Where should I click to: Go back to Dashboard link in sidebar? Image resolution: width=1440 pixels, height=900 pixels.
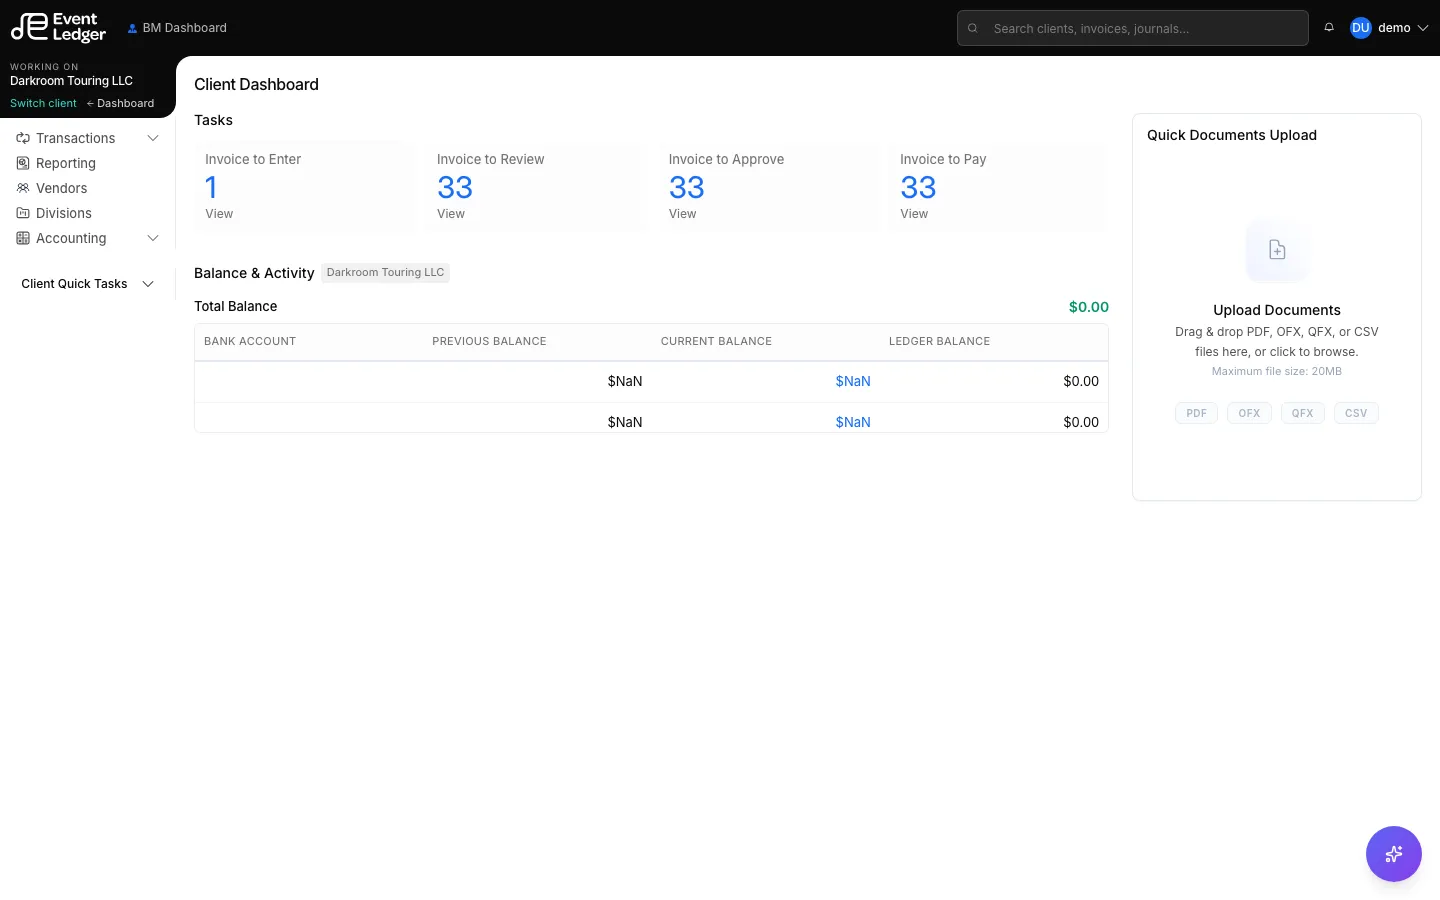120,103
